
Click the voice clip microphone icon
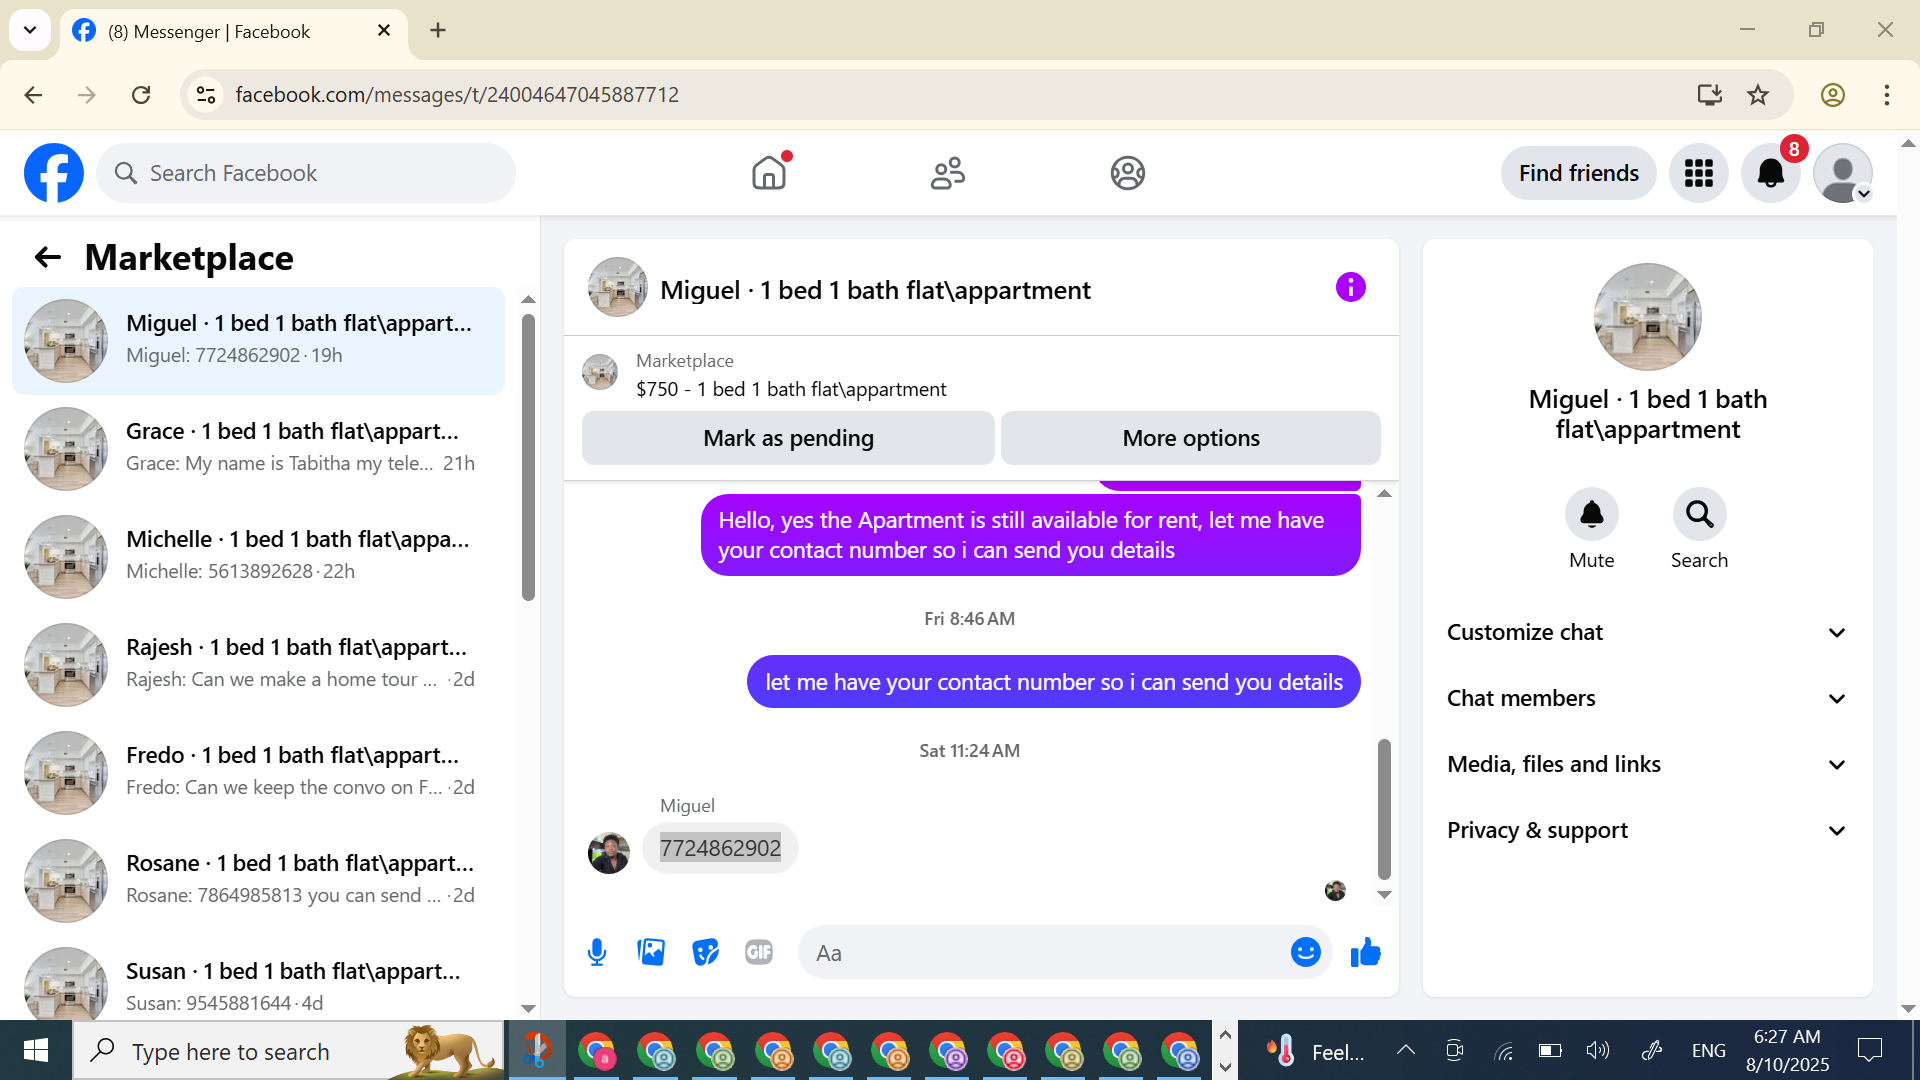(597, 952)
